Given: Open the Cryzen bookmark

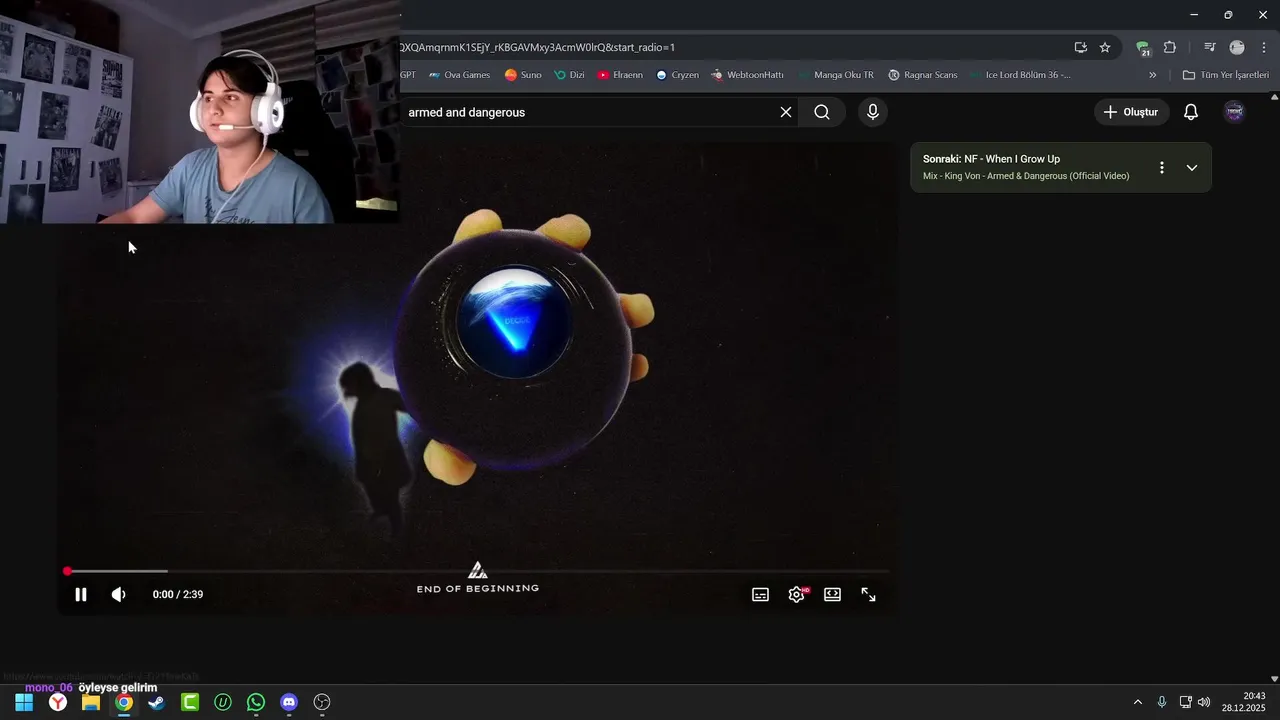Looking at the screenshot, I should click(677, 75).
